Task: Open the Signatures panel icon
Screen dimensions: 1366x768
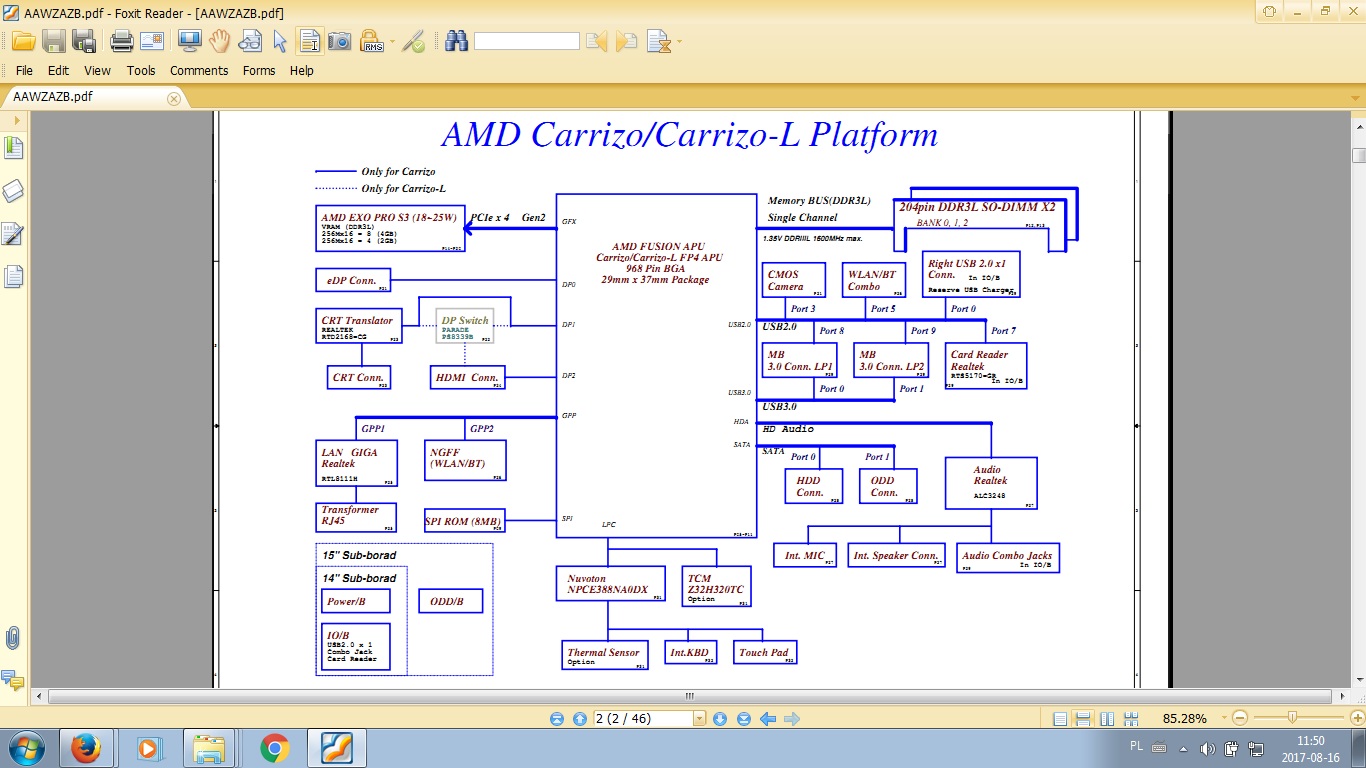Action: click(13, 234)
